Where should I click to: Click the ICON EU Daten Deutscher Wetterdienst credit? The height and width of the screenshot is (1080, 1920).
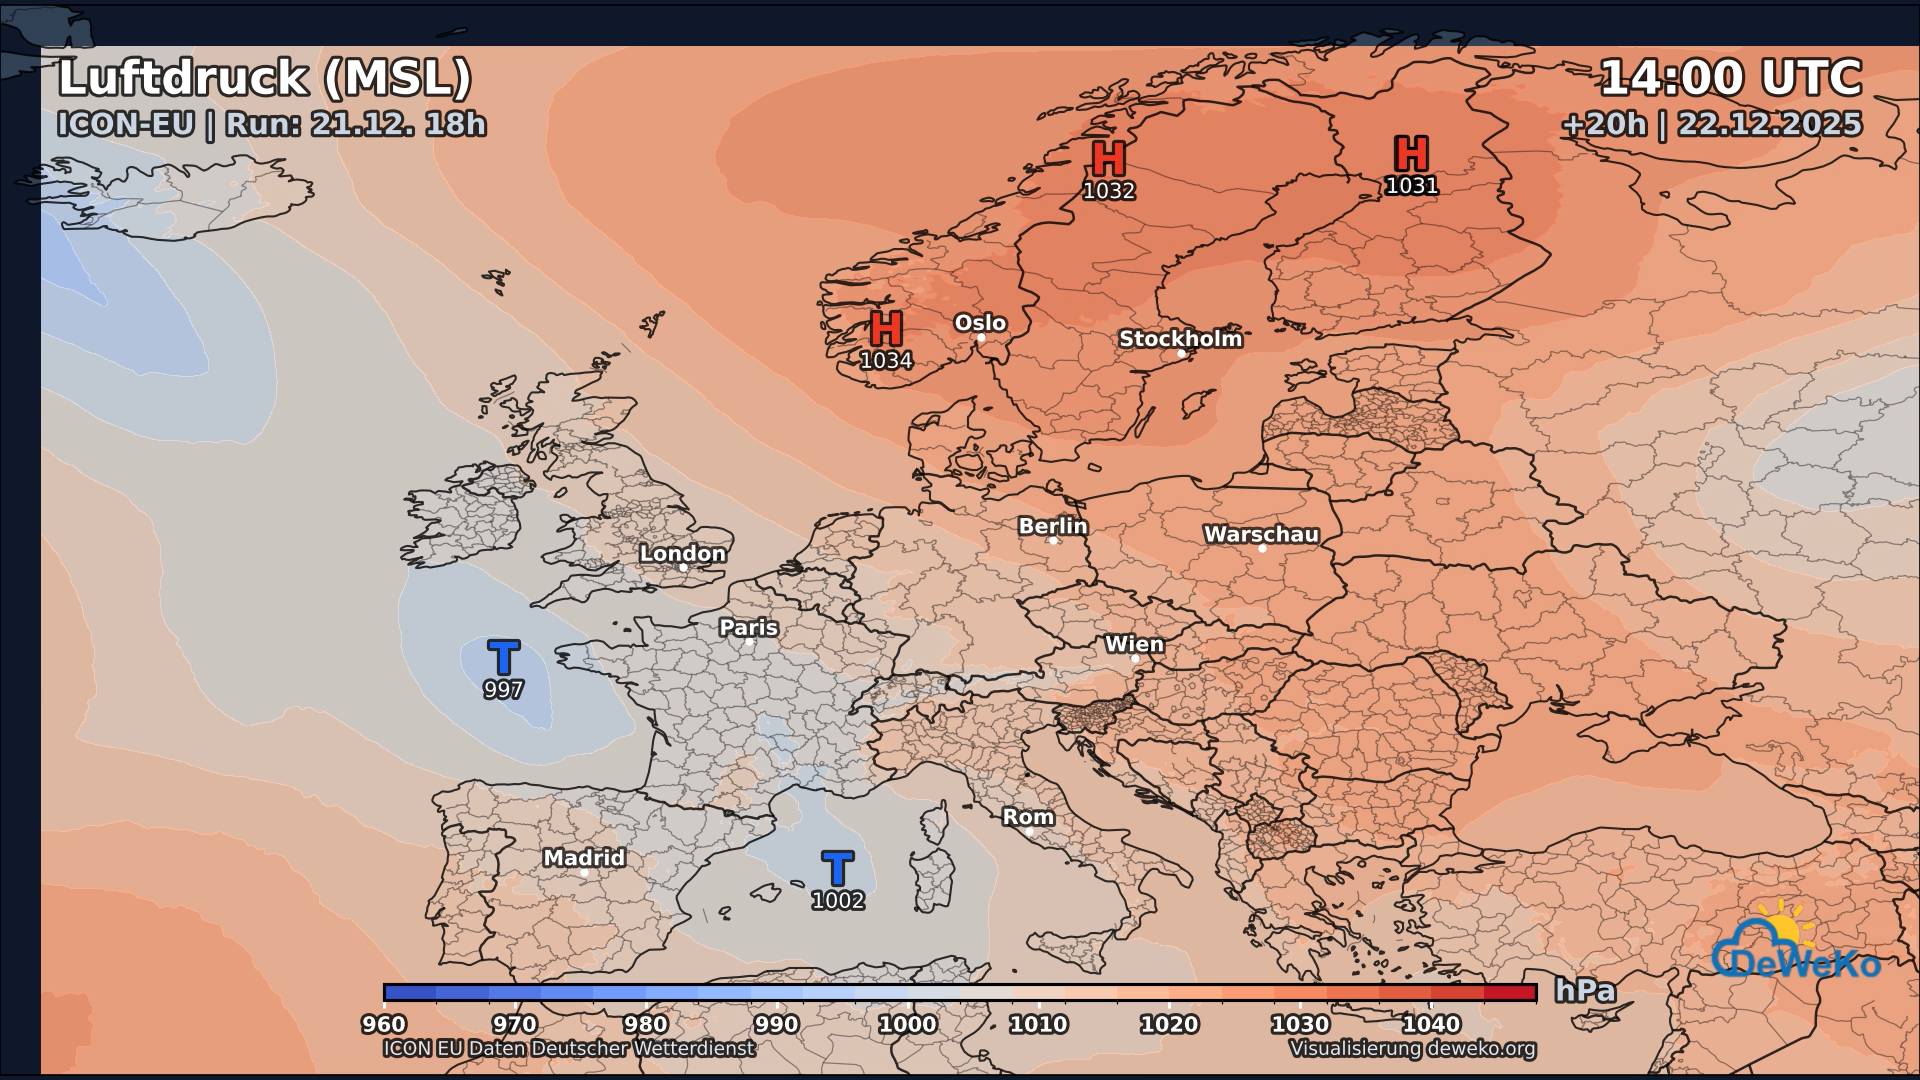570,1049
